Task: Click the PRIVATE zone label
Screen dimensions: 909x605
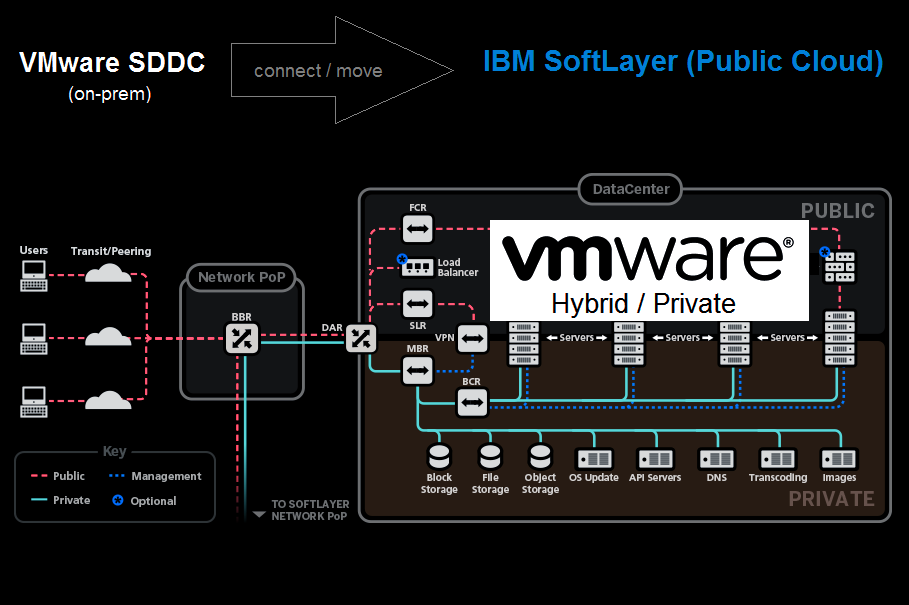Action: 831,499
